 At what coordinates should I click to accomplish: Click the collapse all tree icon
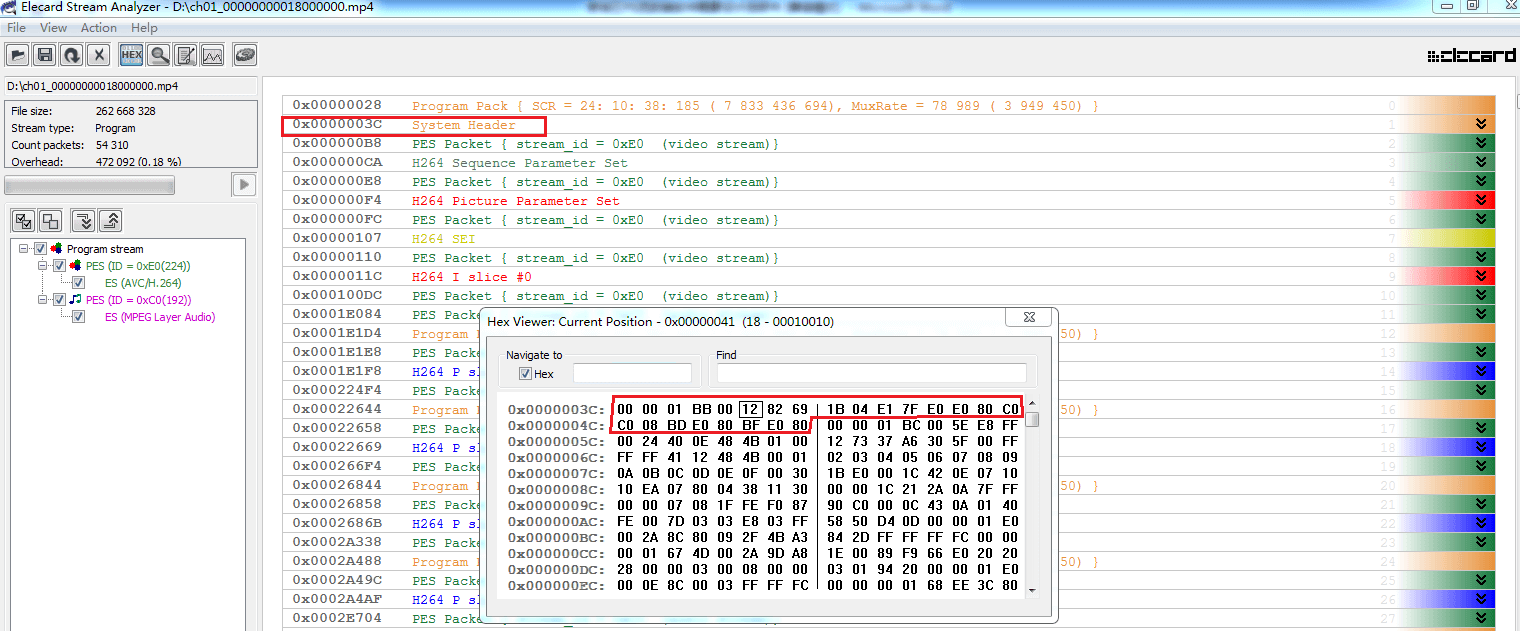(111, 220)
